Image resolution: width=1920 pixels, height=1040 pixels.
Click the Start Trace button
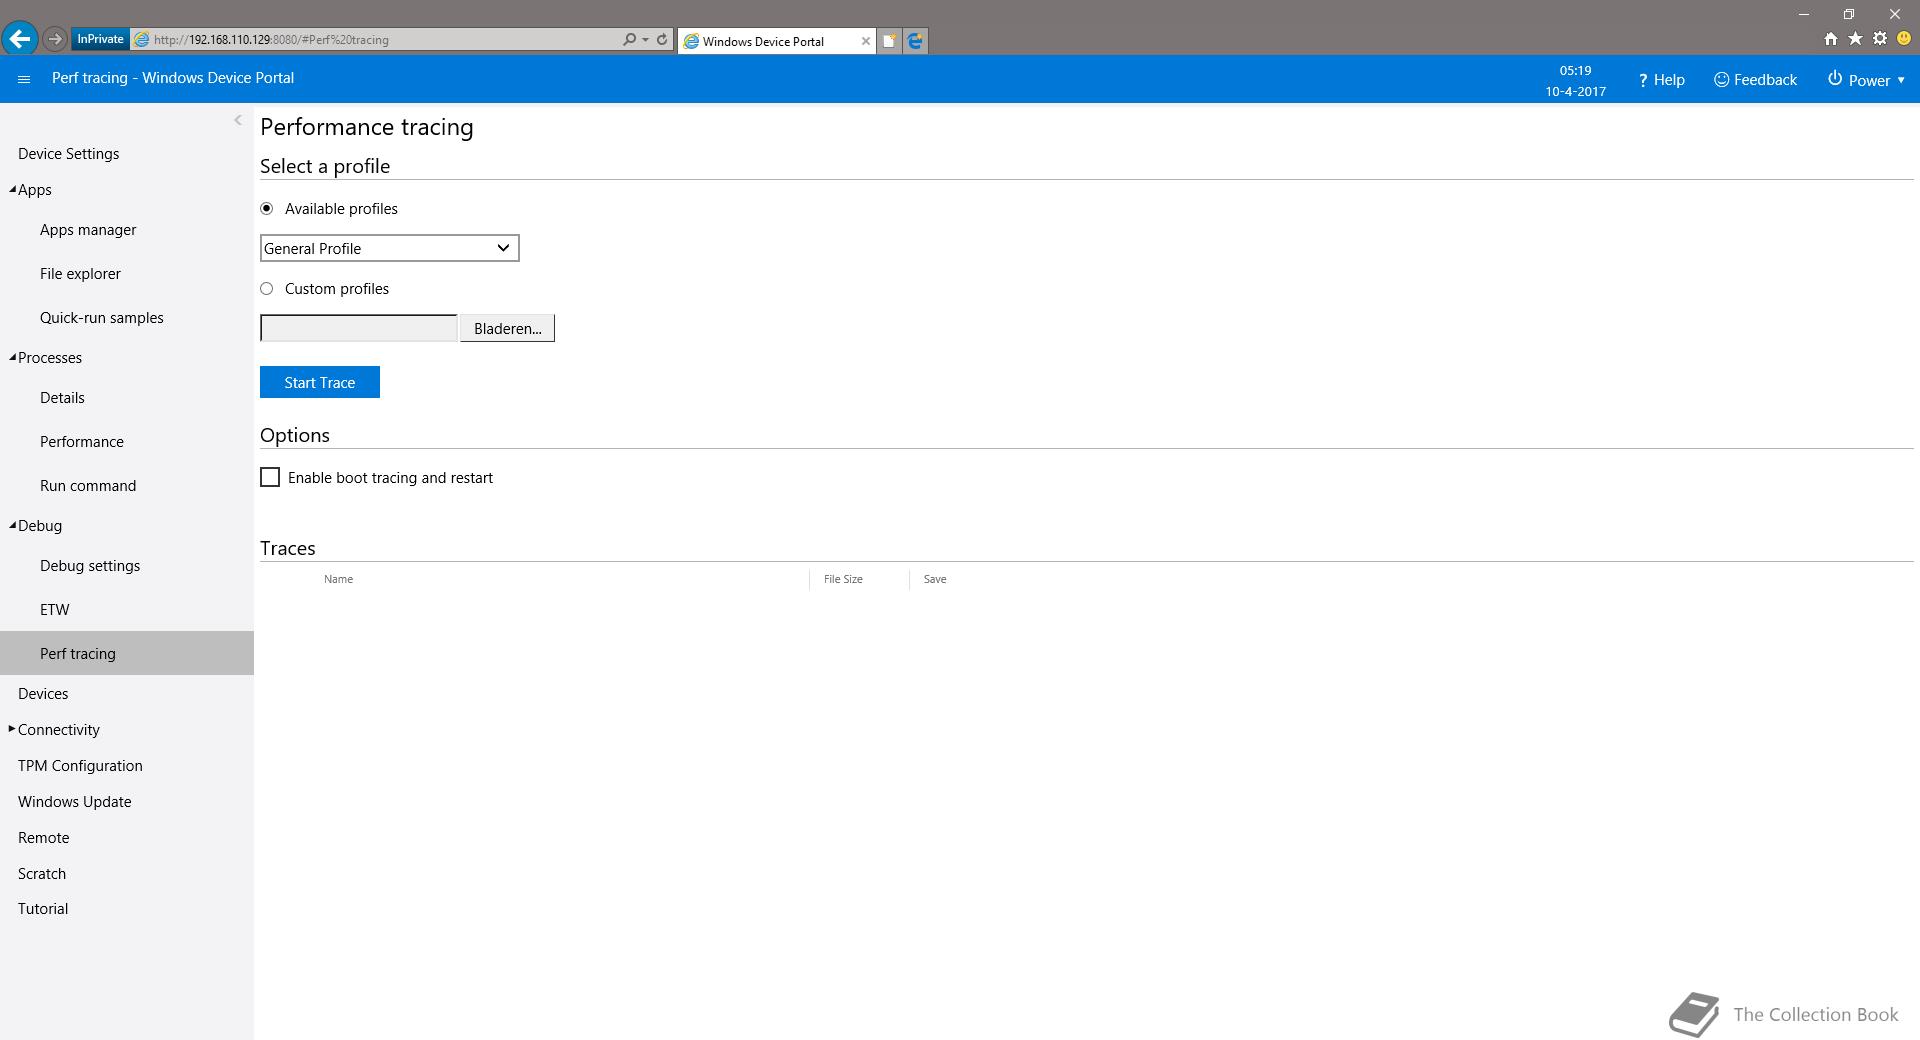click(x=320, y=382)
